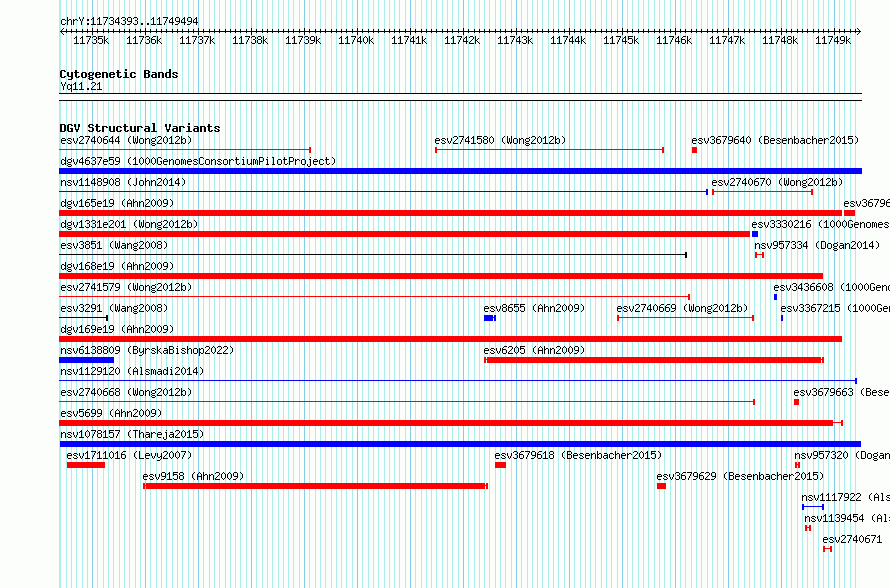Click the nsv1117922 variant label

tap(845, 497)
